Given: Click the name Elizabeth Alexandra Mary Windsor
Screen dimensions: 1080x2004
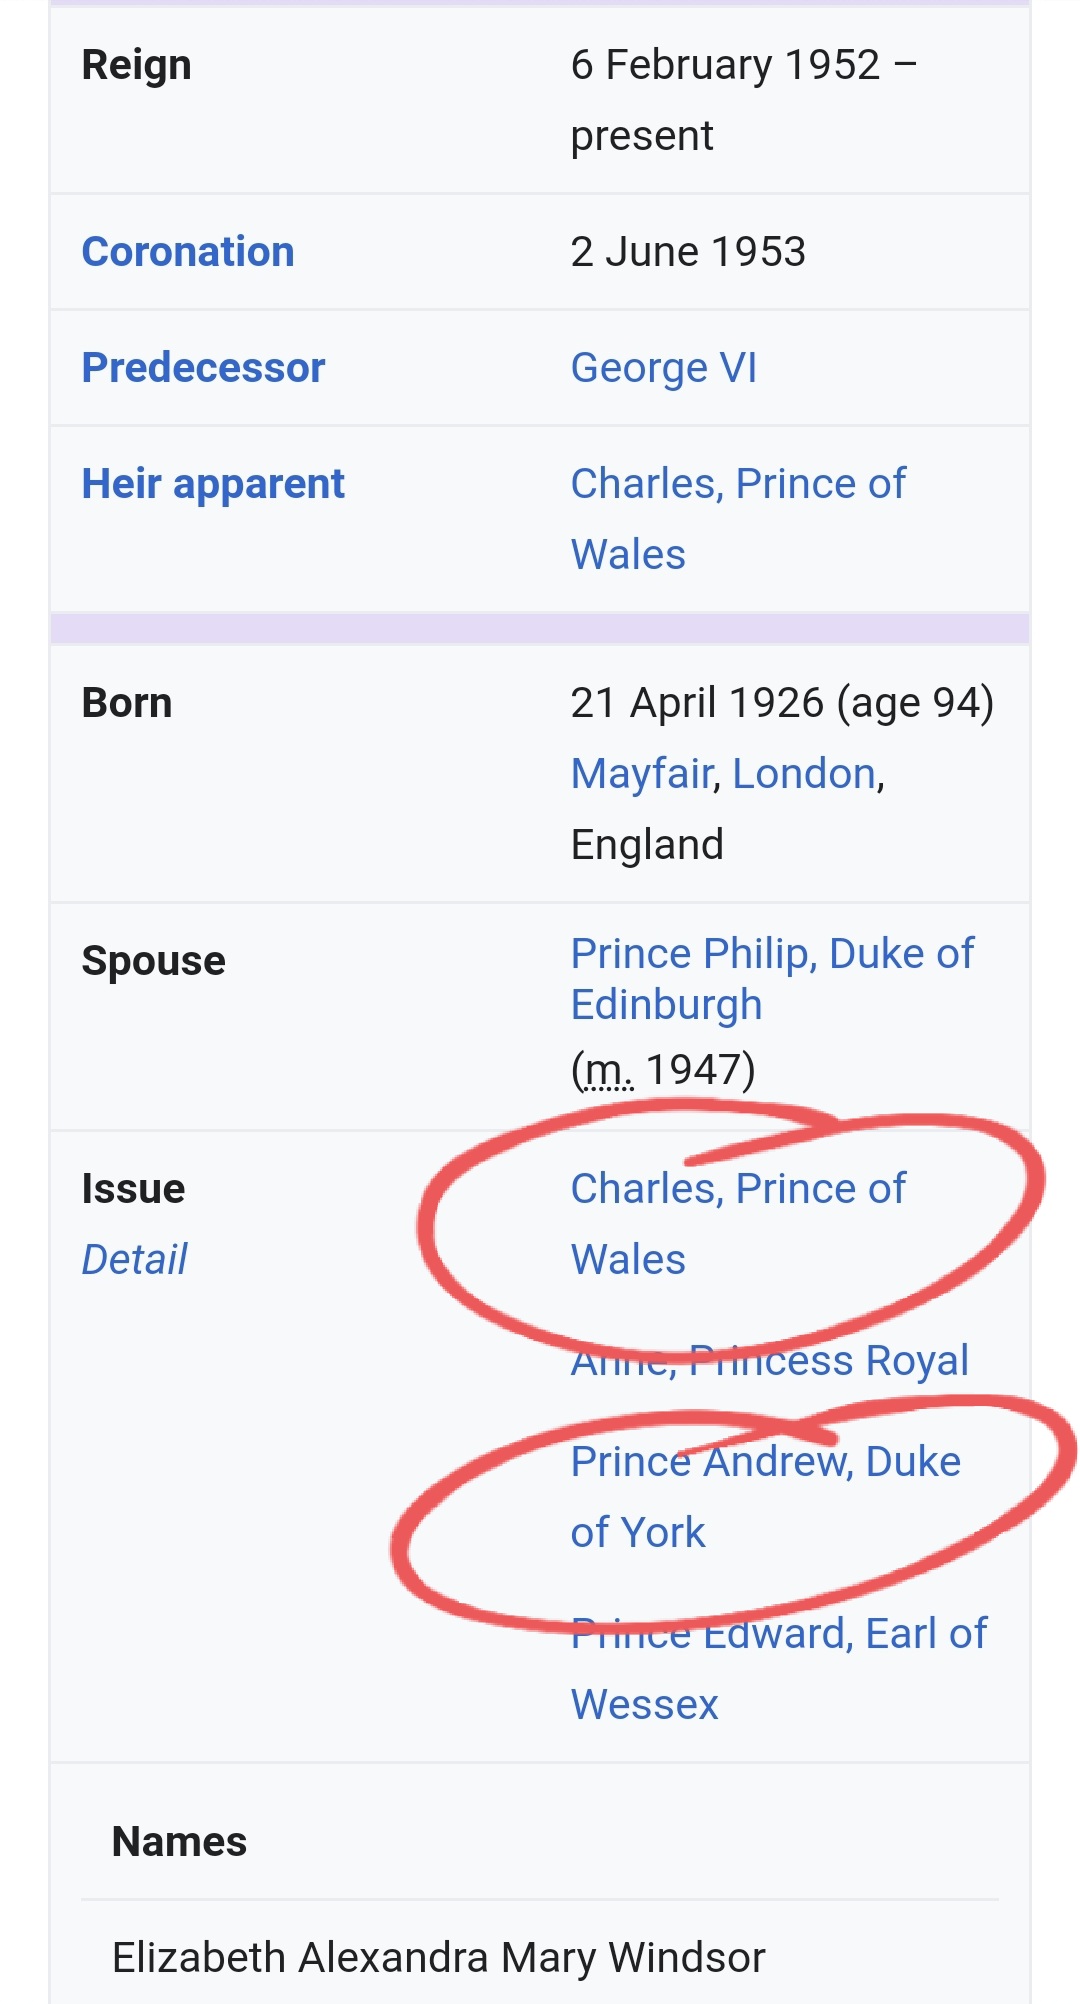Looking at the screenshot, I should click(x=438, y=1958).
